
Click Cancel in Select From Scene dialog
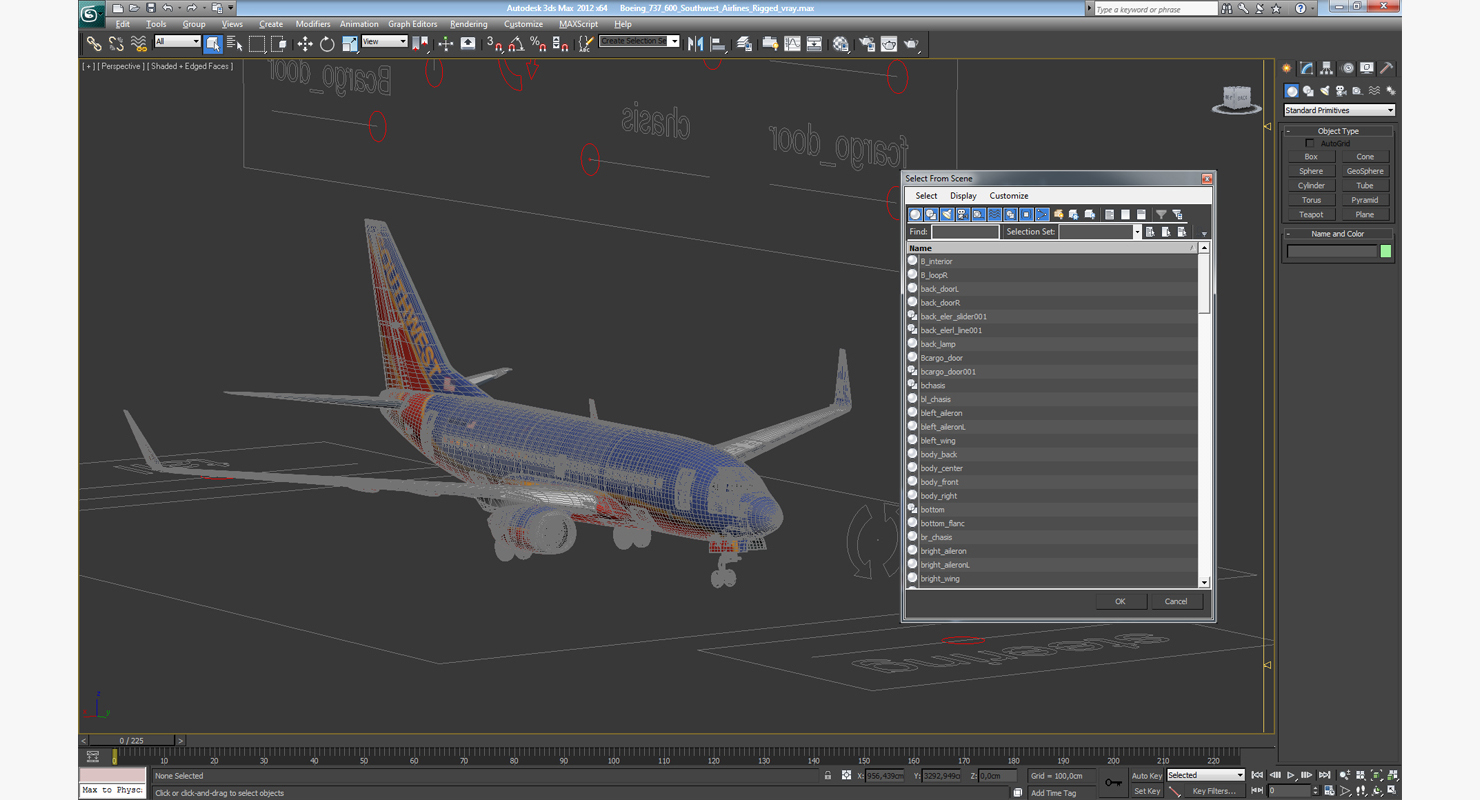1176,601
